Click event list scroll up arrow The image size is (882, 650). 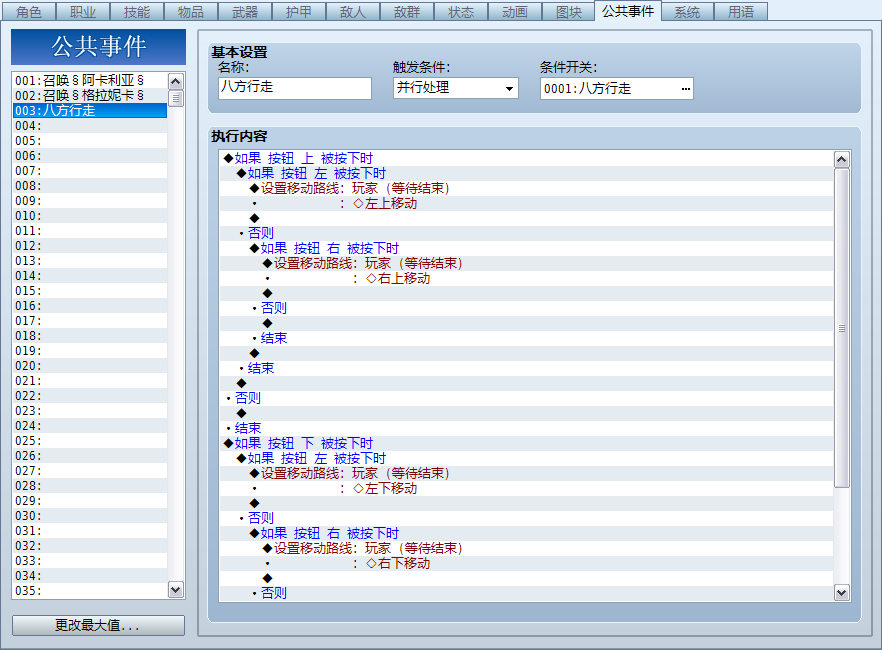(176, 82)
